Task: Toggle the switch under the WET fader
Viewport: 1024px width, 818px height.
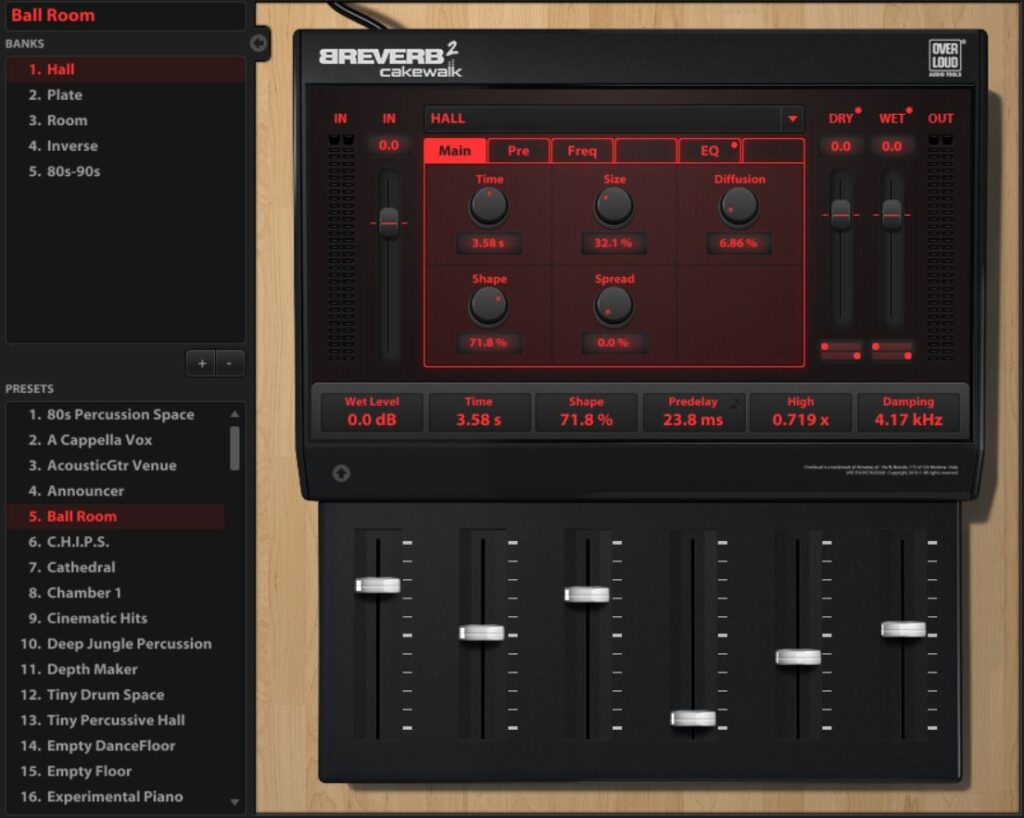Action: pos(892,351)
